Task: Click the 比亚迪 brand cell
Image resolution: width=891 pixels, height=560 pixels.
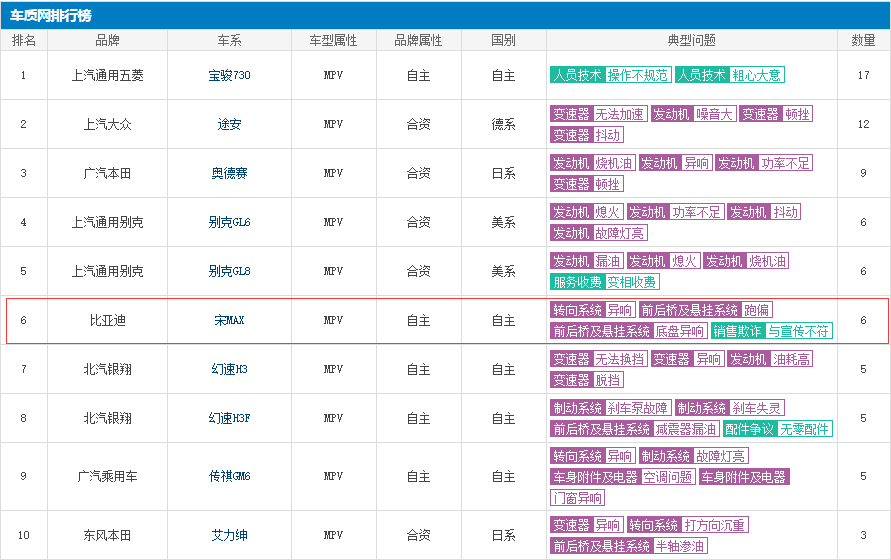Action: 107,320
